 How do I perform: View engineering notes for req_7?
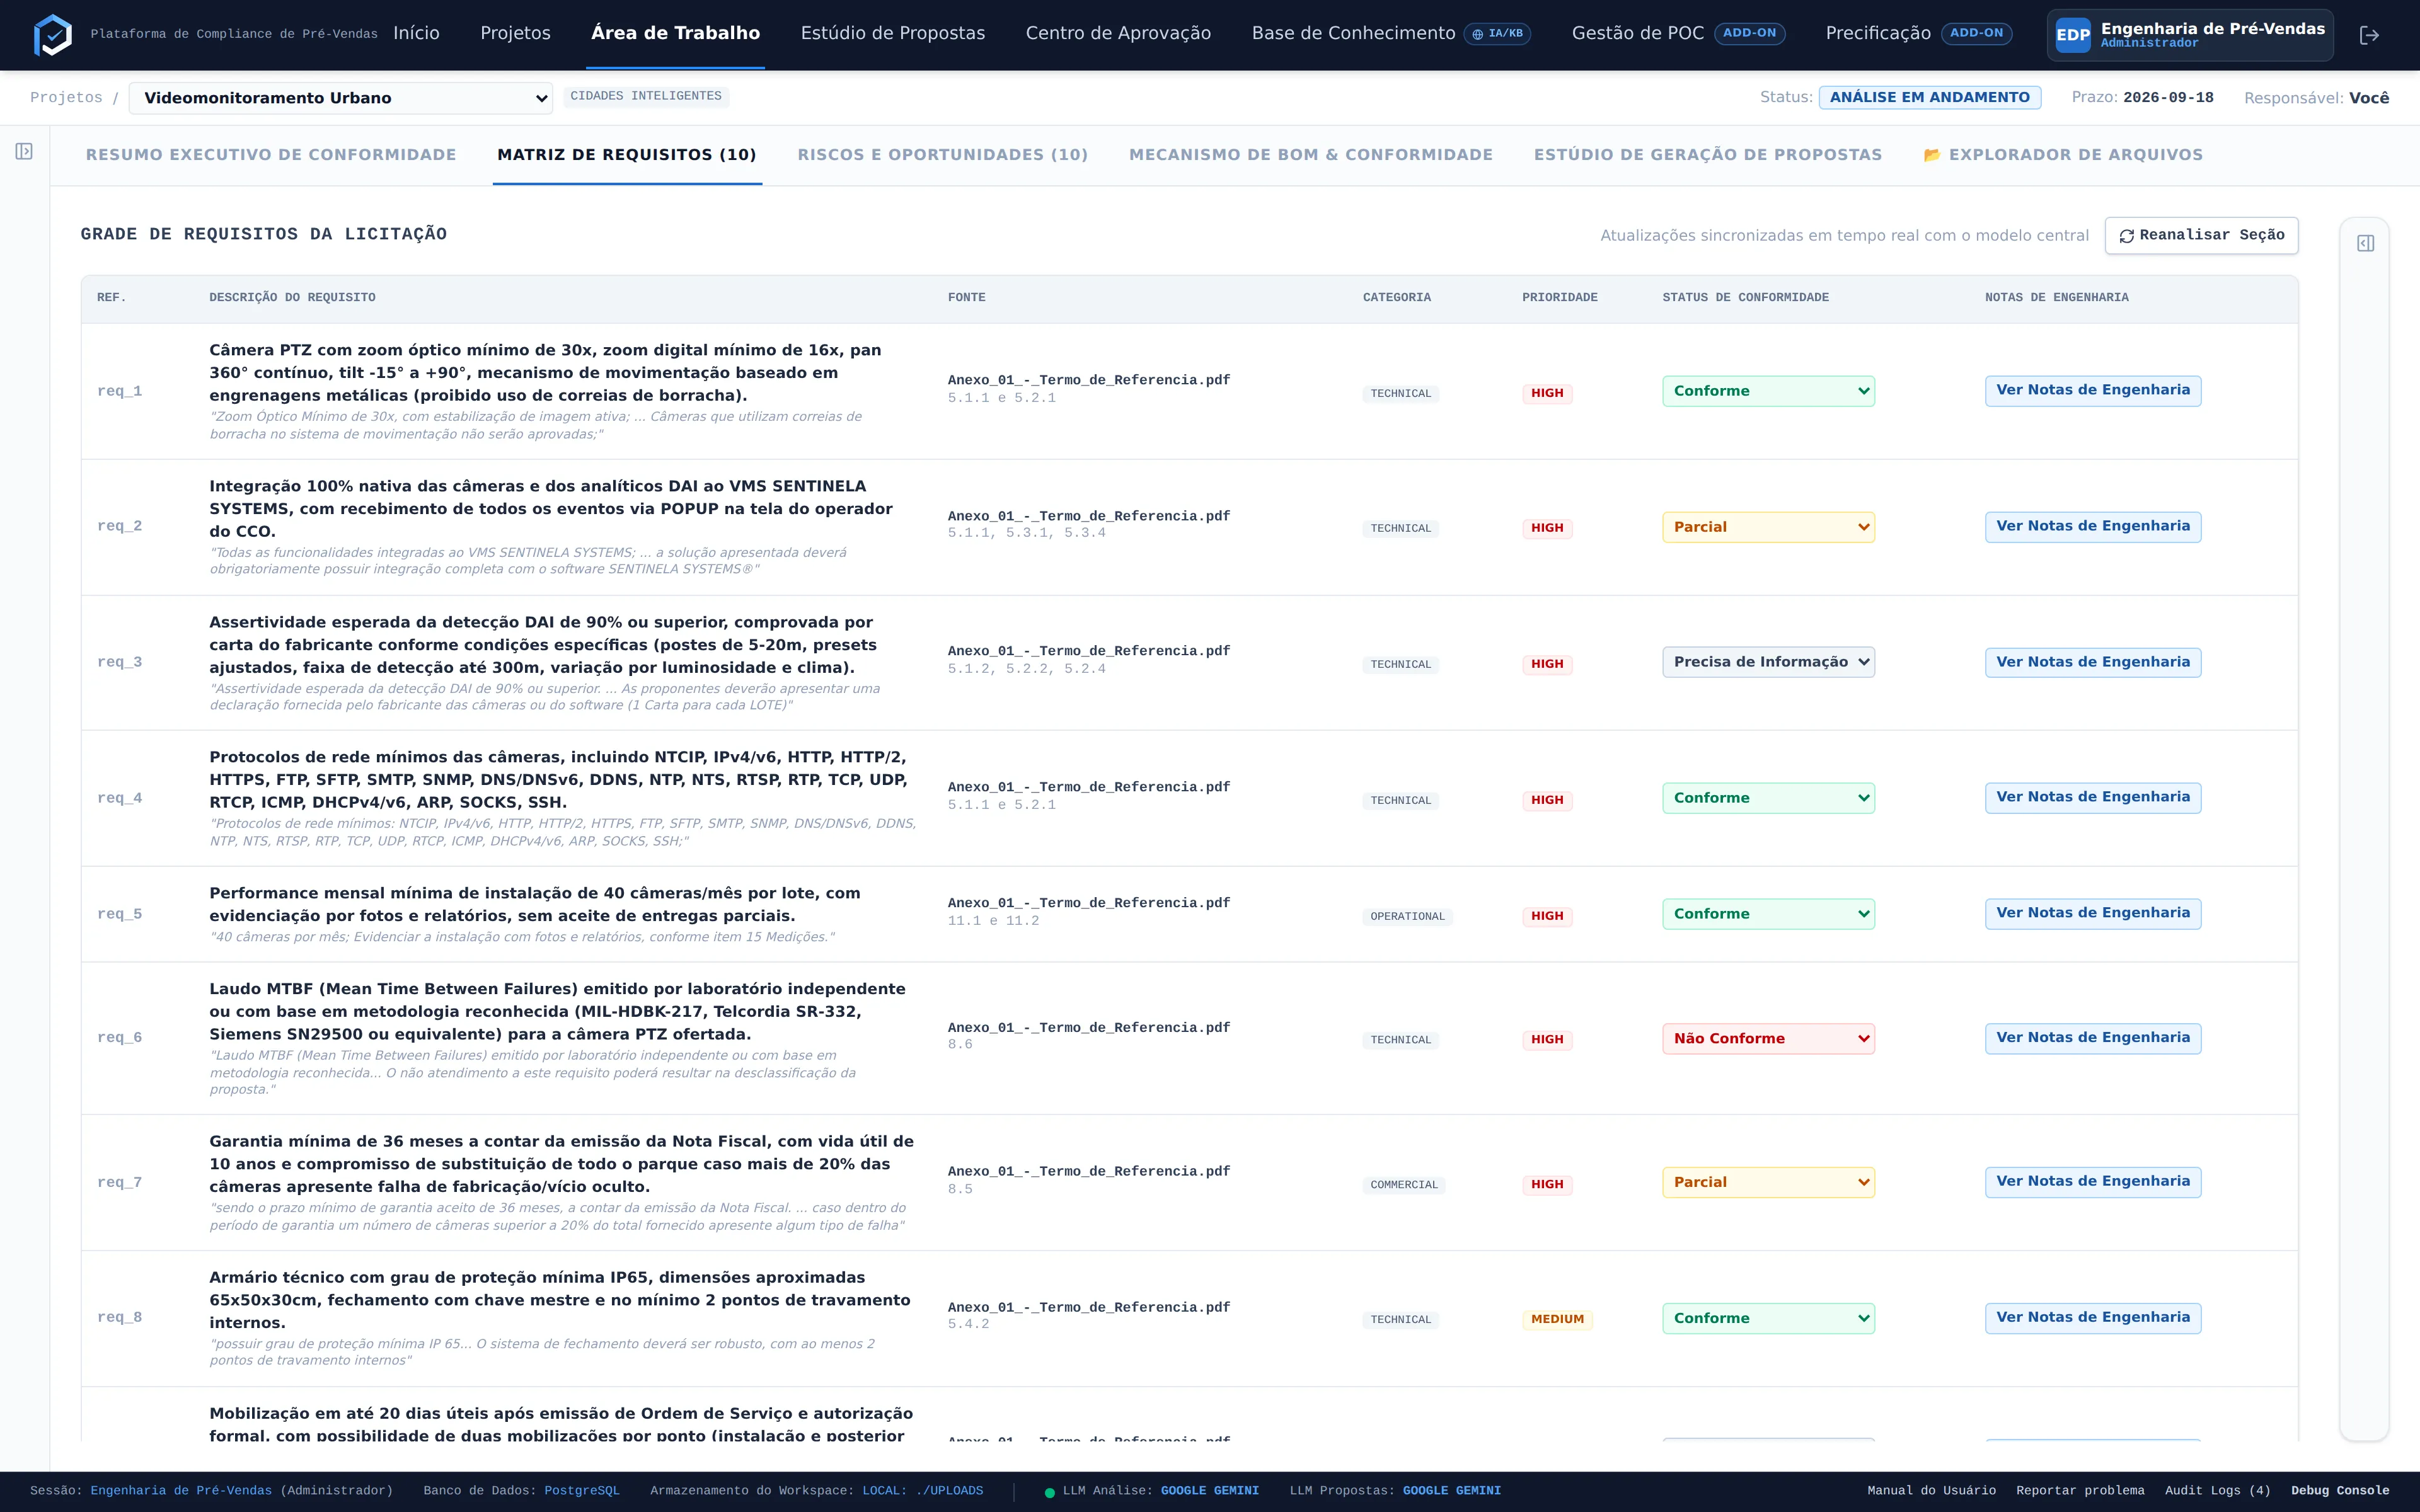(2093, 1181)
